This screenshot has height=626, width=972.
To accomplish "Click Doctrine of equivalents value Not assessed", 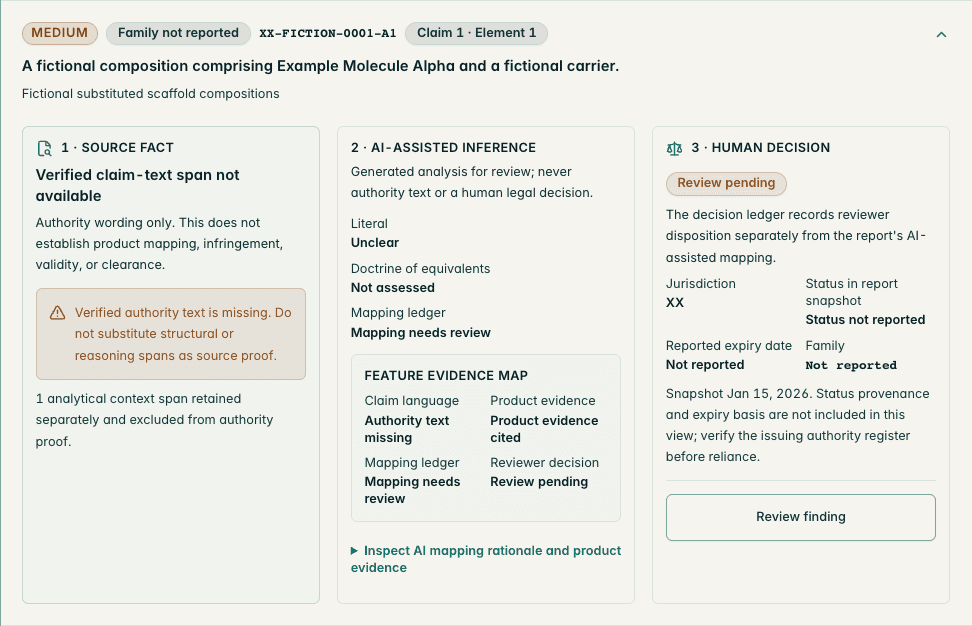I will point(392,288).
